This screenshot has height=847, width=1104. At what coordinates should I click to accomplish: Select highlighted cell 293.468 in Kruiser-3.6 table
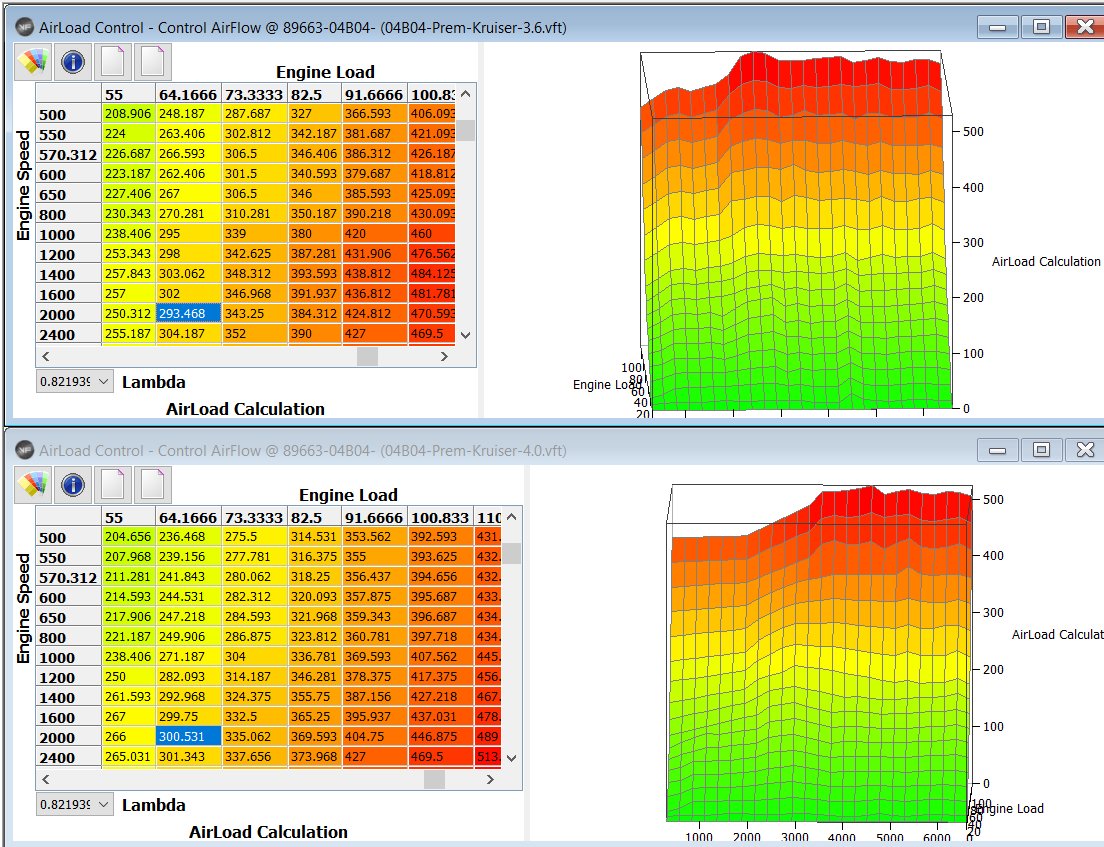coord(189,313)
